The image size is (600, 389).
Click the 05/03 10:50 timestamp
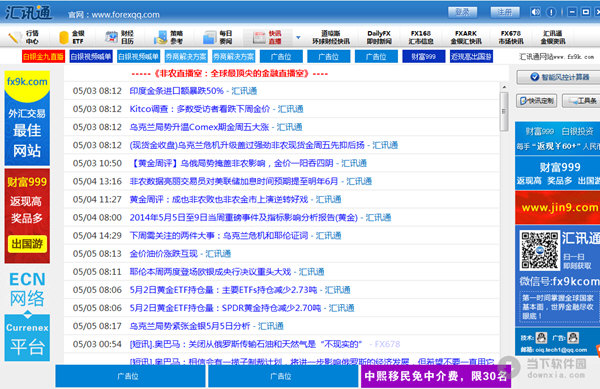click(x=97, y=163)
